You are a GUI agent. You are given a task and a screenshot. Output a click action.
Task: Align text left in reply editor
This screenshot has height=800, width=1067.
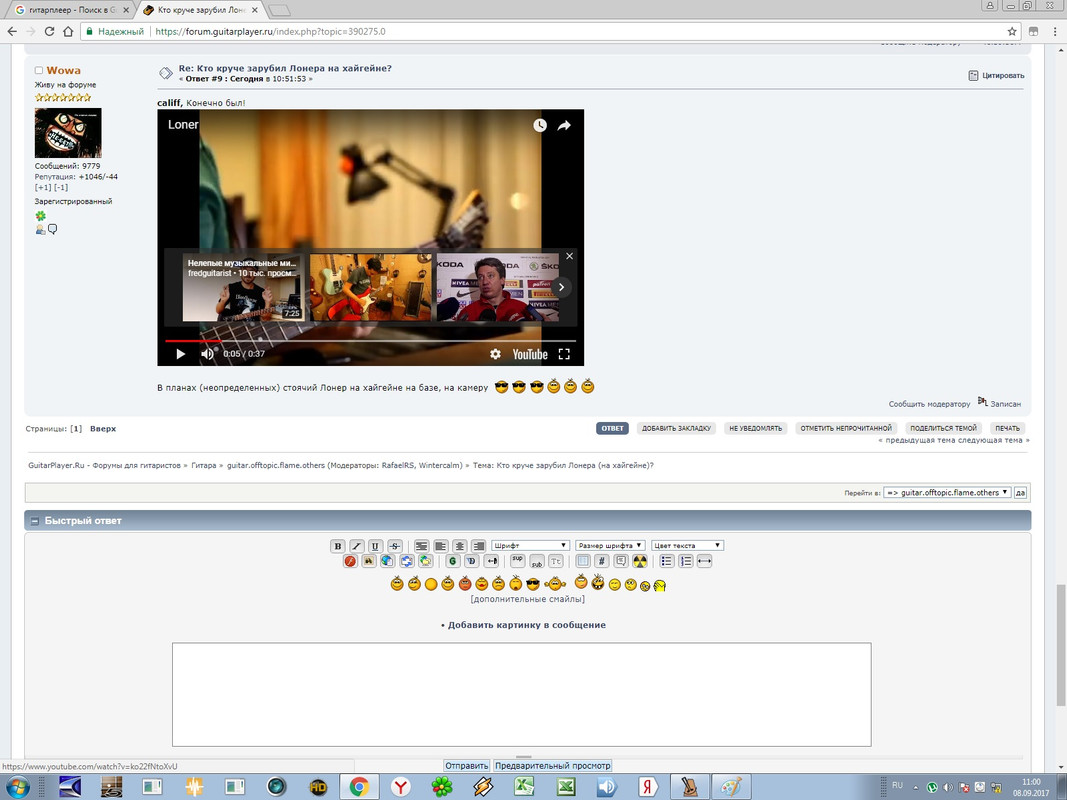(x=440, y=546)
